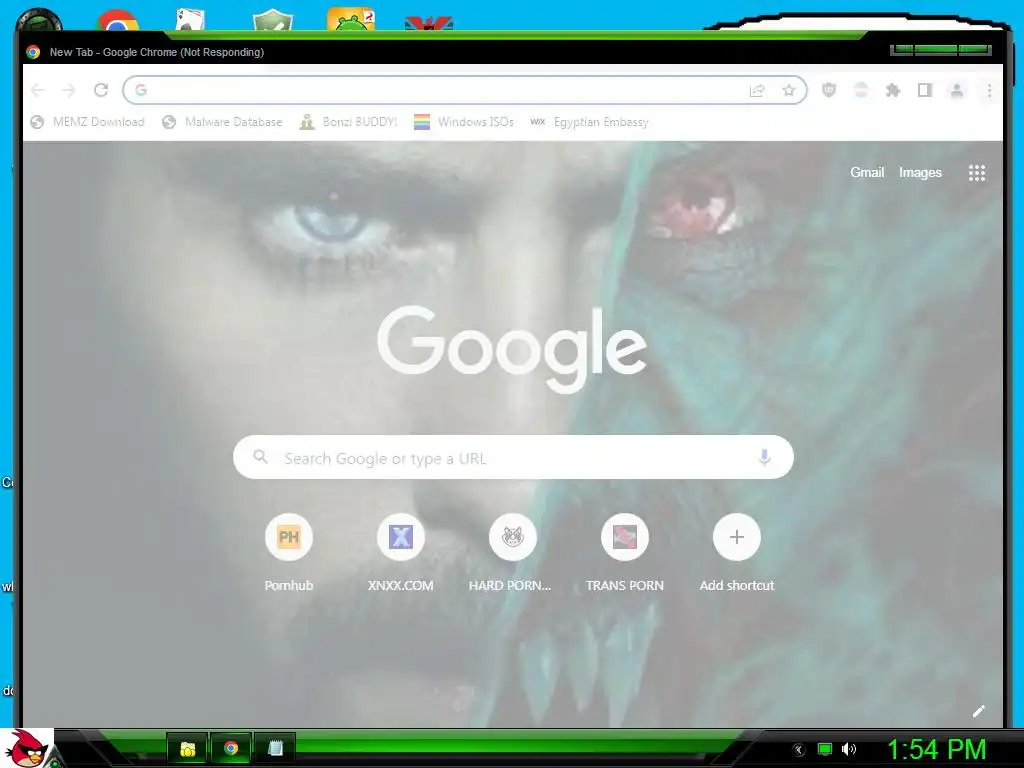This screenshot has width=1024, height=768.
Task: Open the Google apps grid
Action: tap(977, 173)
